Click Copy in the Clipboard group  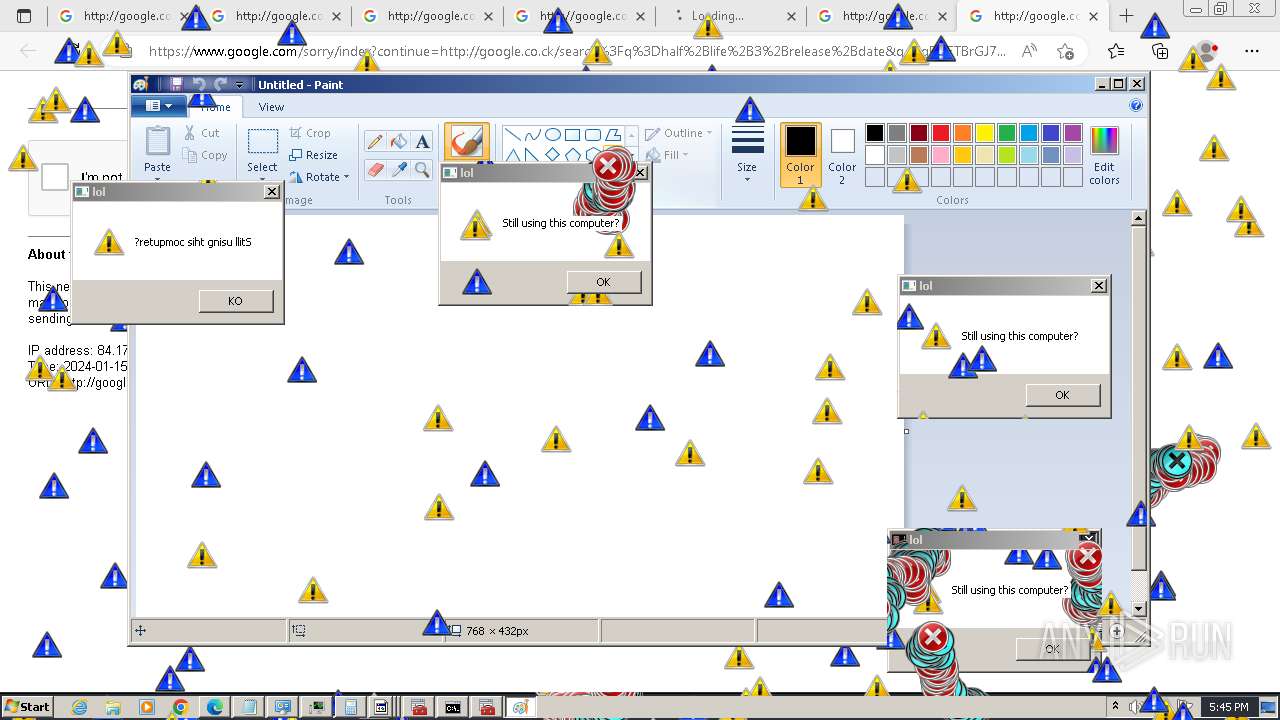pos(205,155)
